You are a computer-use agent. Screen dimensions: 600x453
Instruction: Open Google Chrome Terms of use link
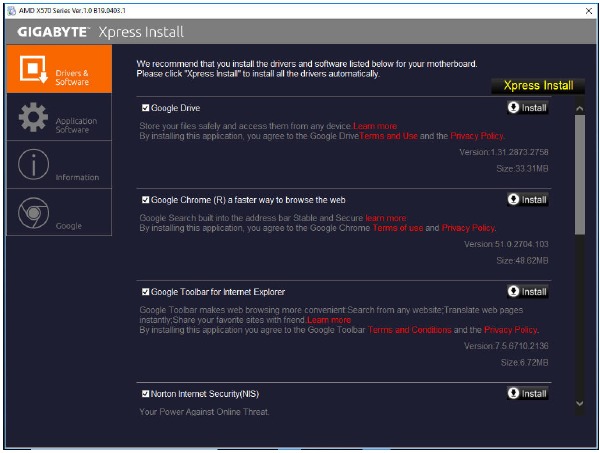(x=397, y=227)
